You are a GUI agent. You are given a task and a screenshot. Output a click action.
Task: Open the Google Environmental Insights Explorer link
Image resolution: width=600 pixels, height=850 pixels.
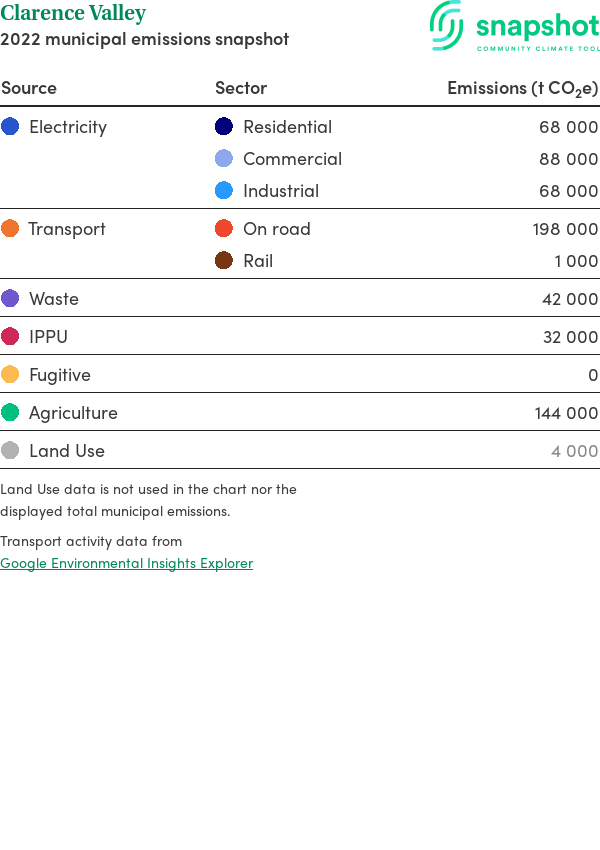click(126, 563)
